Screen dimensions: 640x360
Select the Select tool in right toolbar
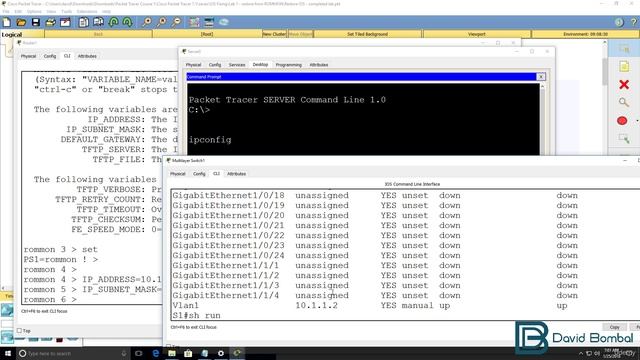[624, 49]
